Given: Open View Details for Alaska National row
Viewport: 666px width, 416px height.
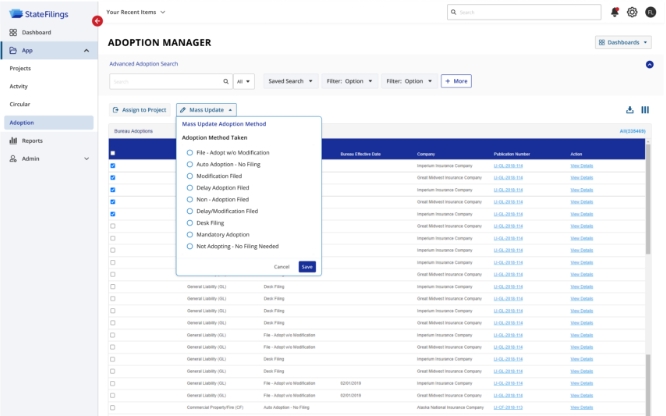Looking at the screenshot, I should click(x=581, y=408).
